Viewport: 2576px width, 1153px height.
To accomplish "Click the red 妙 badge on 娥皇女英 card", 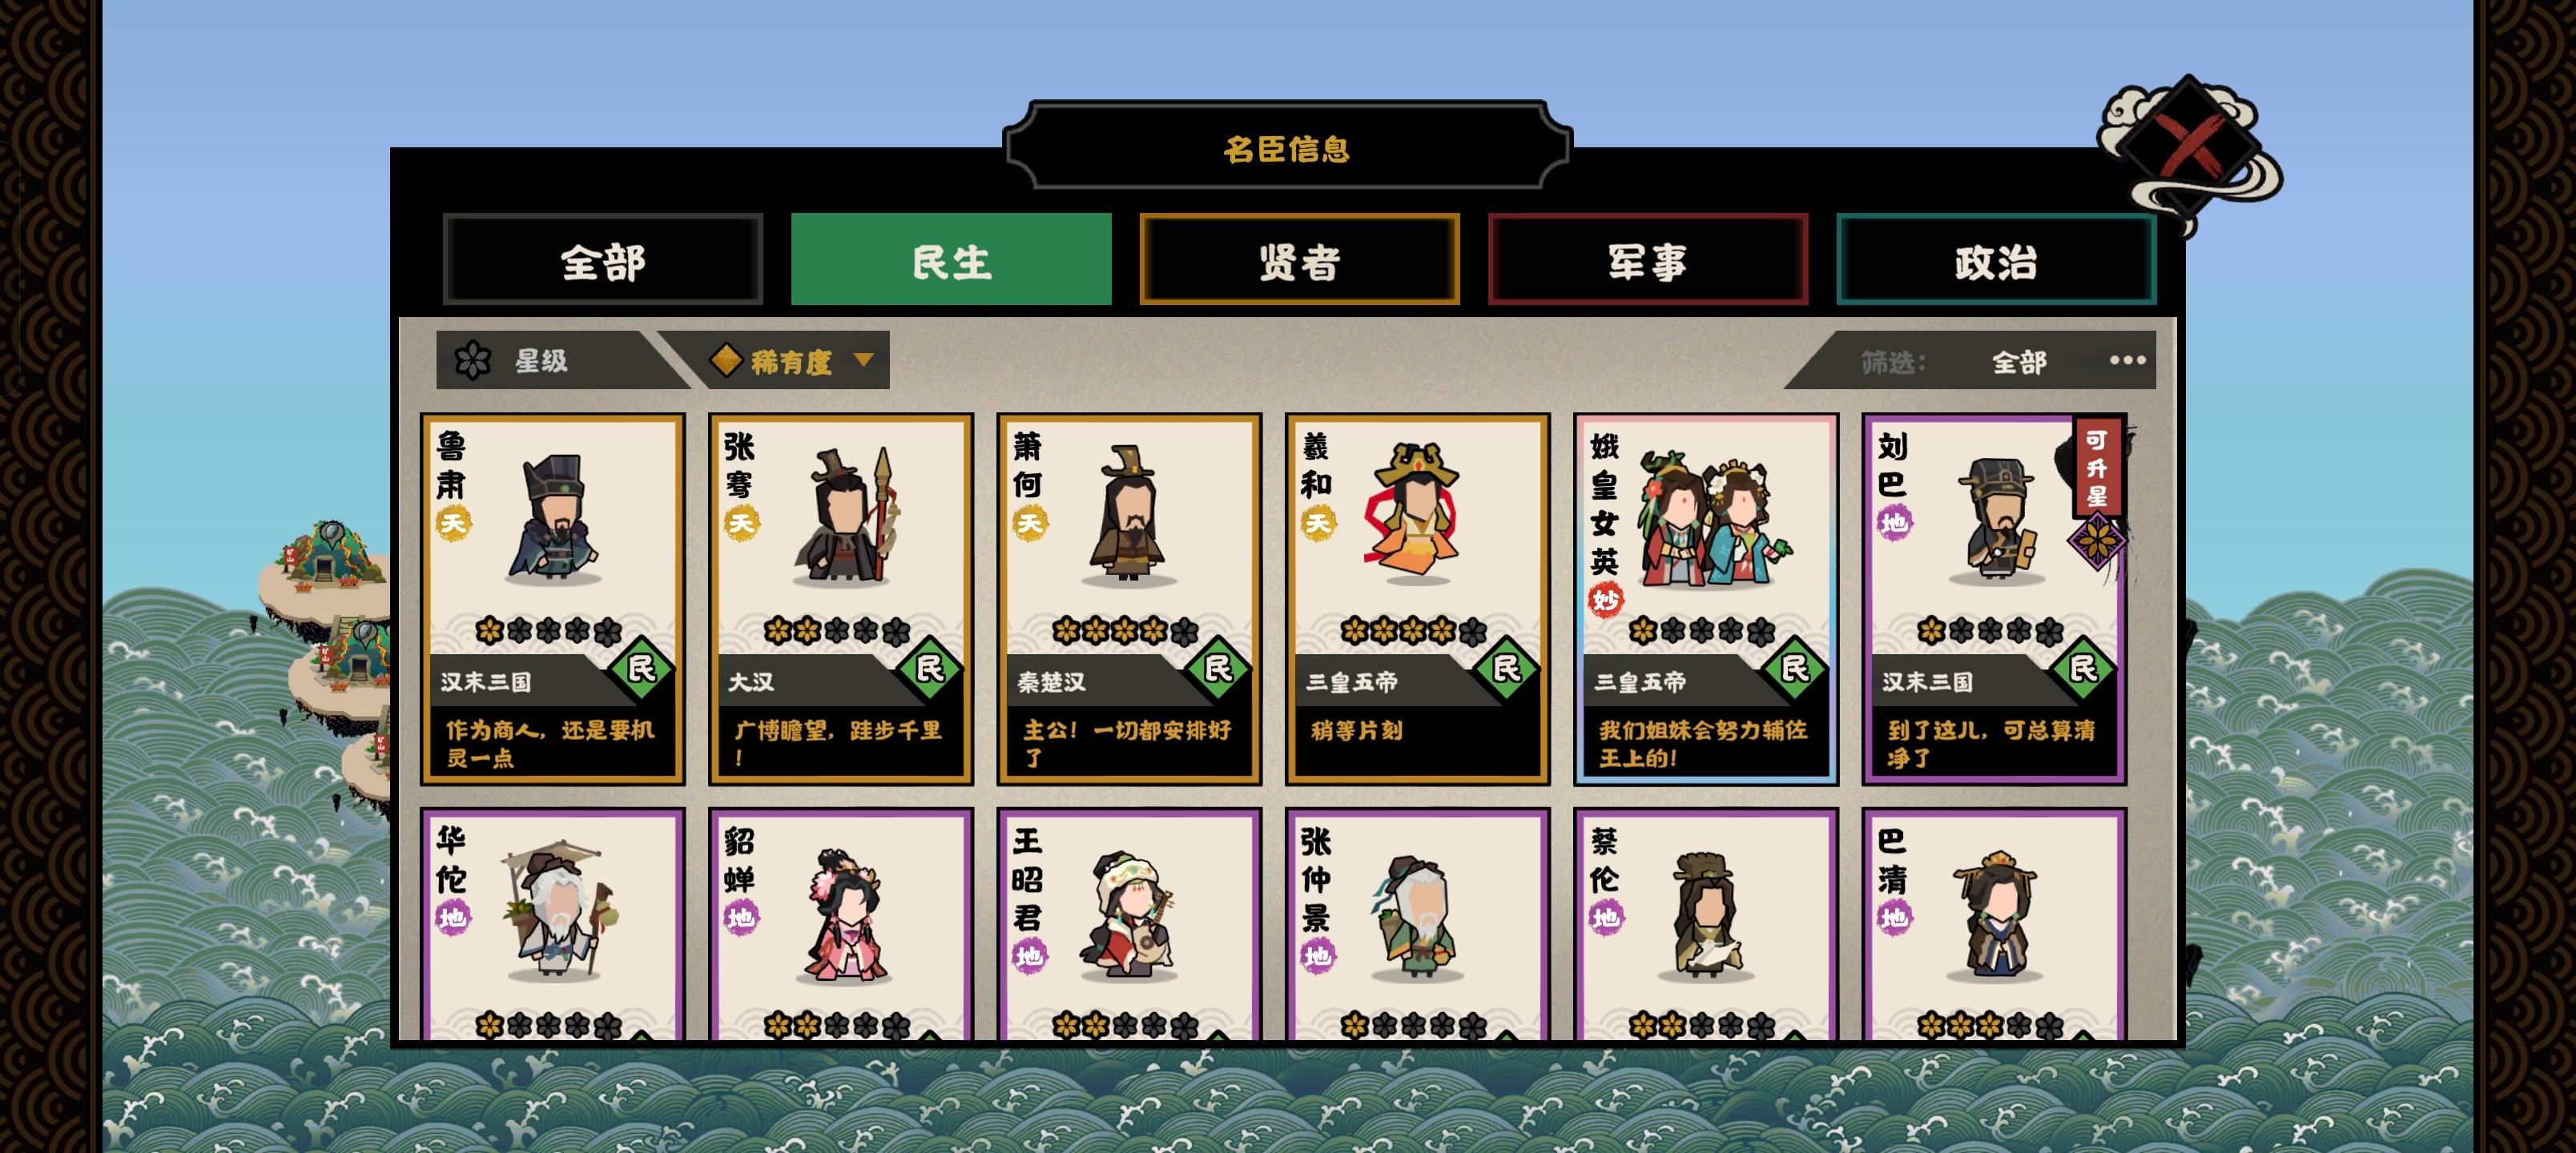I will [1606, 599].
